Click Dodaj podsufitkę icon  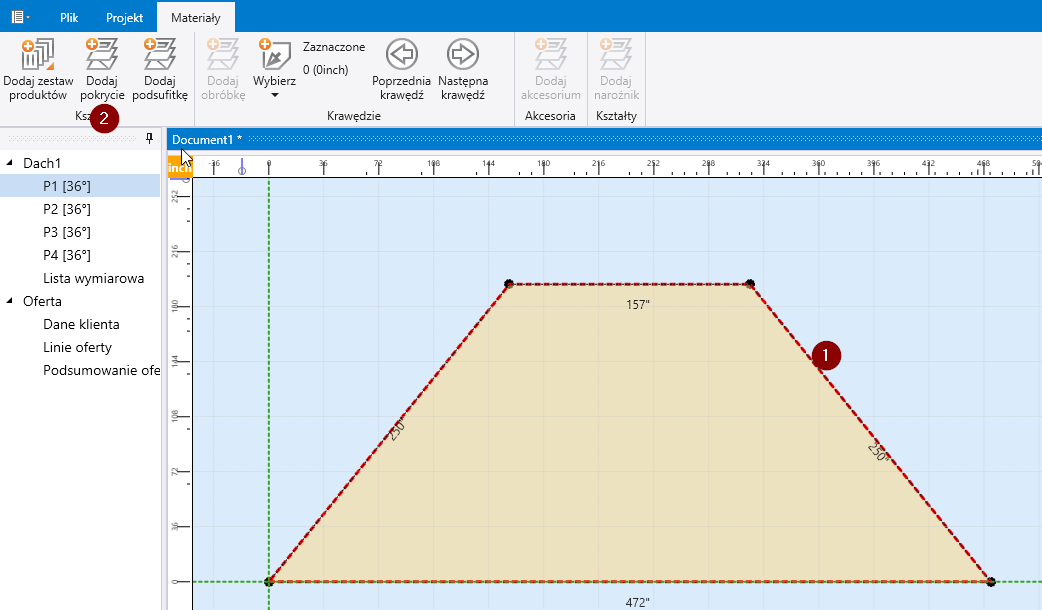tap(160, 53)
